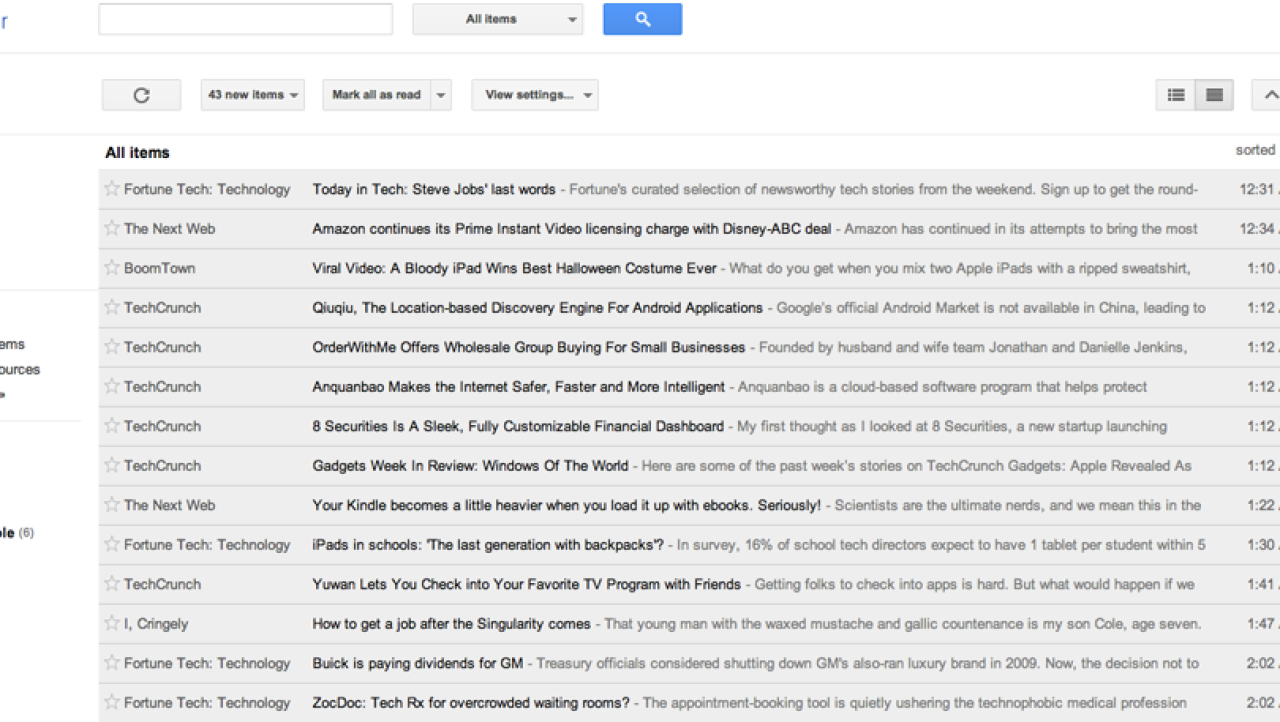Switch to expanded view icon
The width and height of the screenshot is (1280, 722).
(1214, 95)
